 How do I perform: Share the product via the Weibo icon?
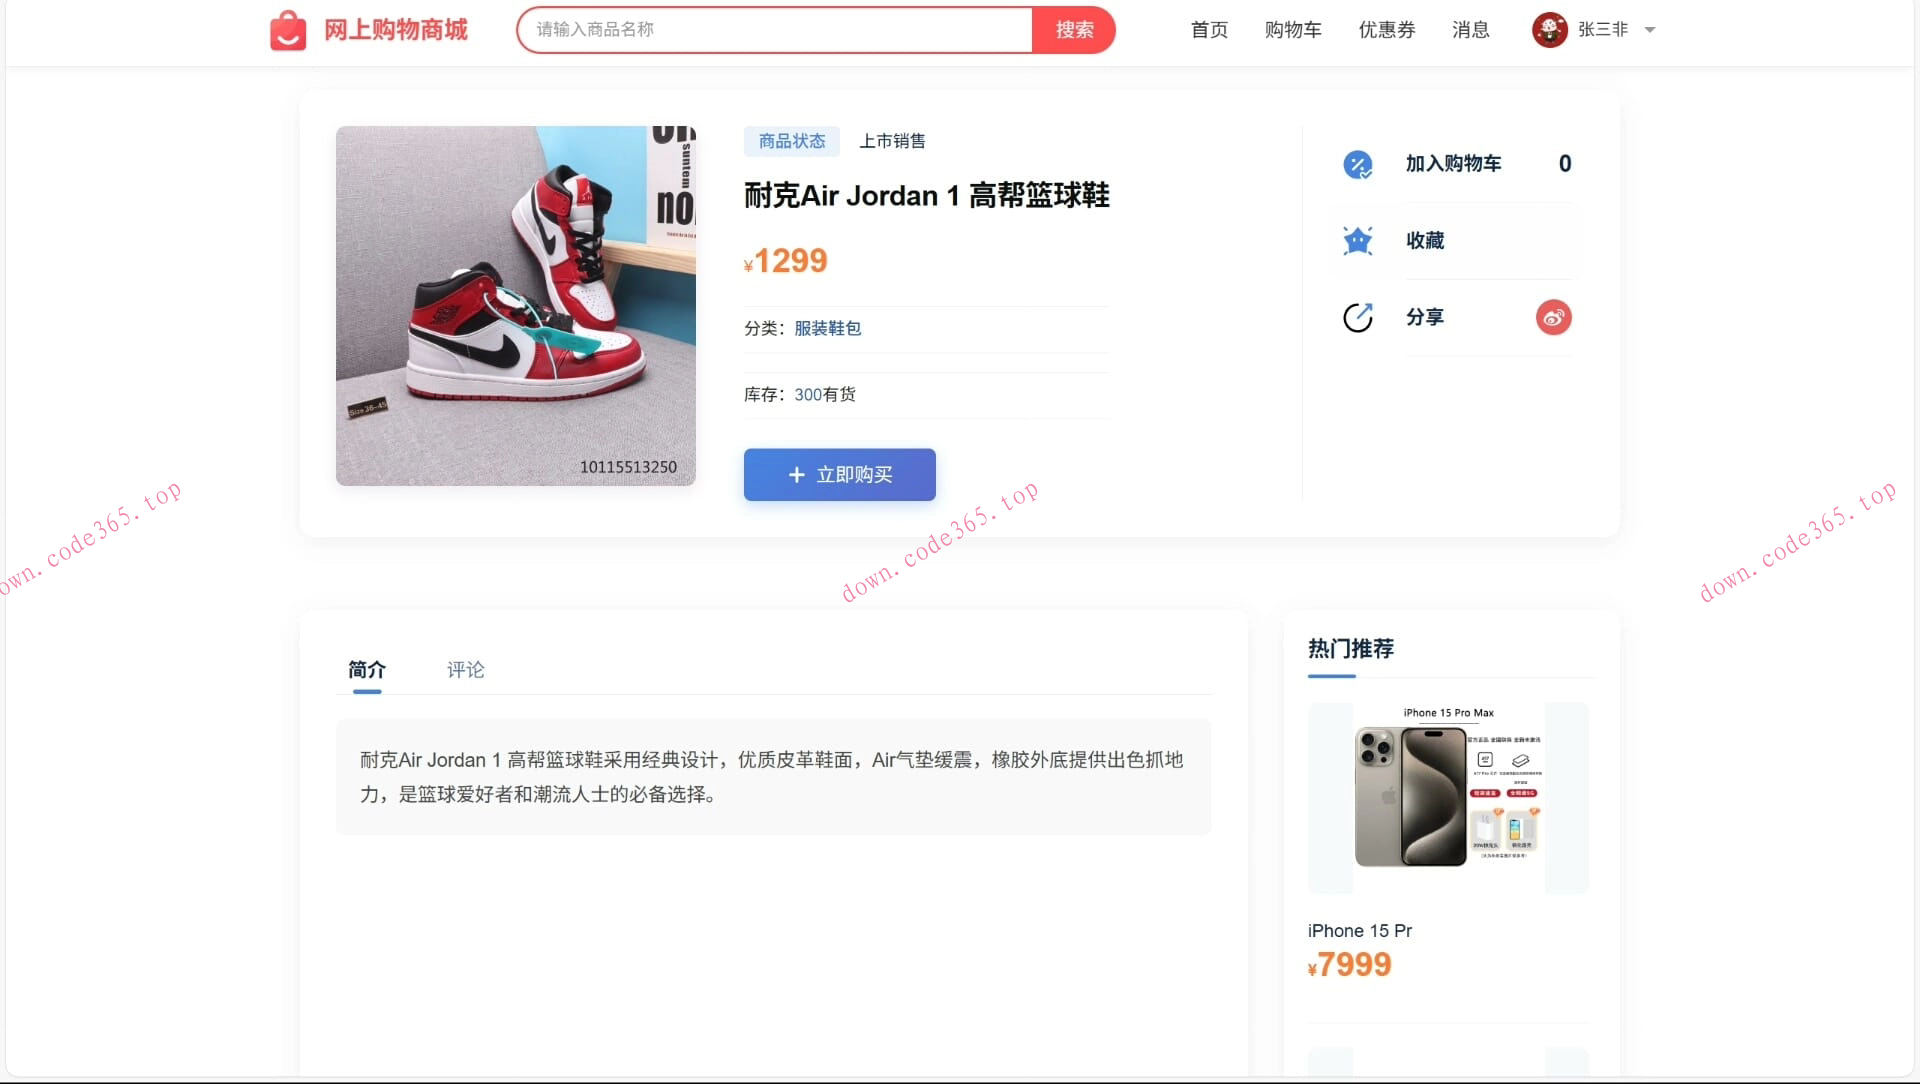click(1552, 317)
